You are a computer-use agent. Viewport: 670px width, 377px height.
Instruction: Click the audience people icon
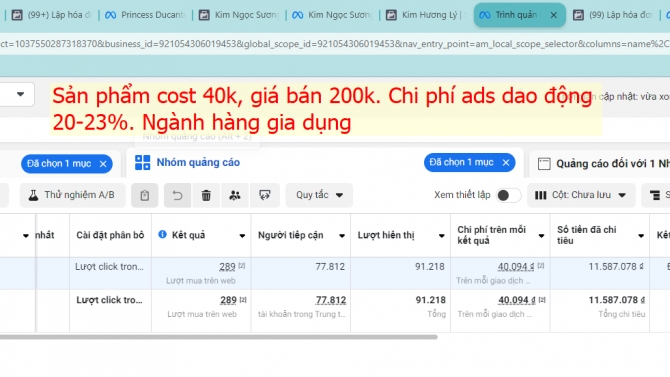pos(235,195)
